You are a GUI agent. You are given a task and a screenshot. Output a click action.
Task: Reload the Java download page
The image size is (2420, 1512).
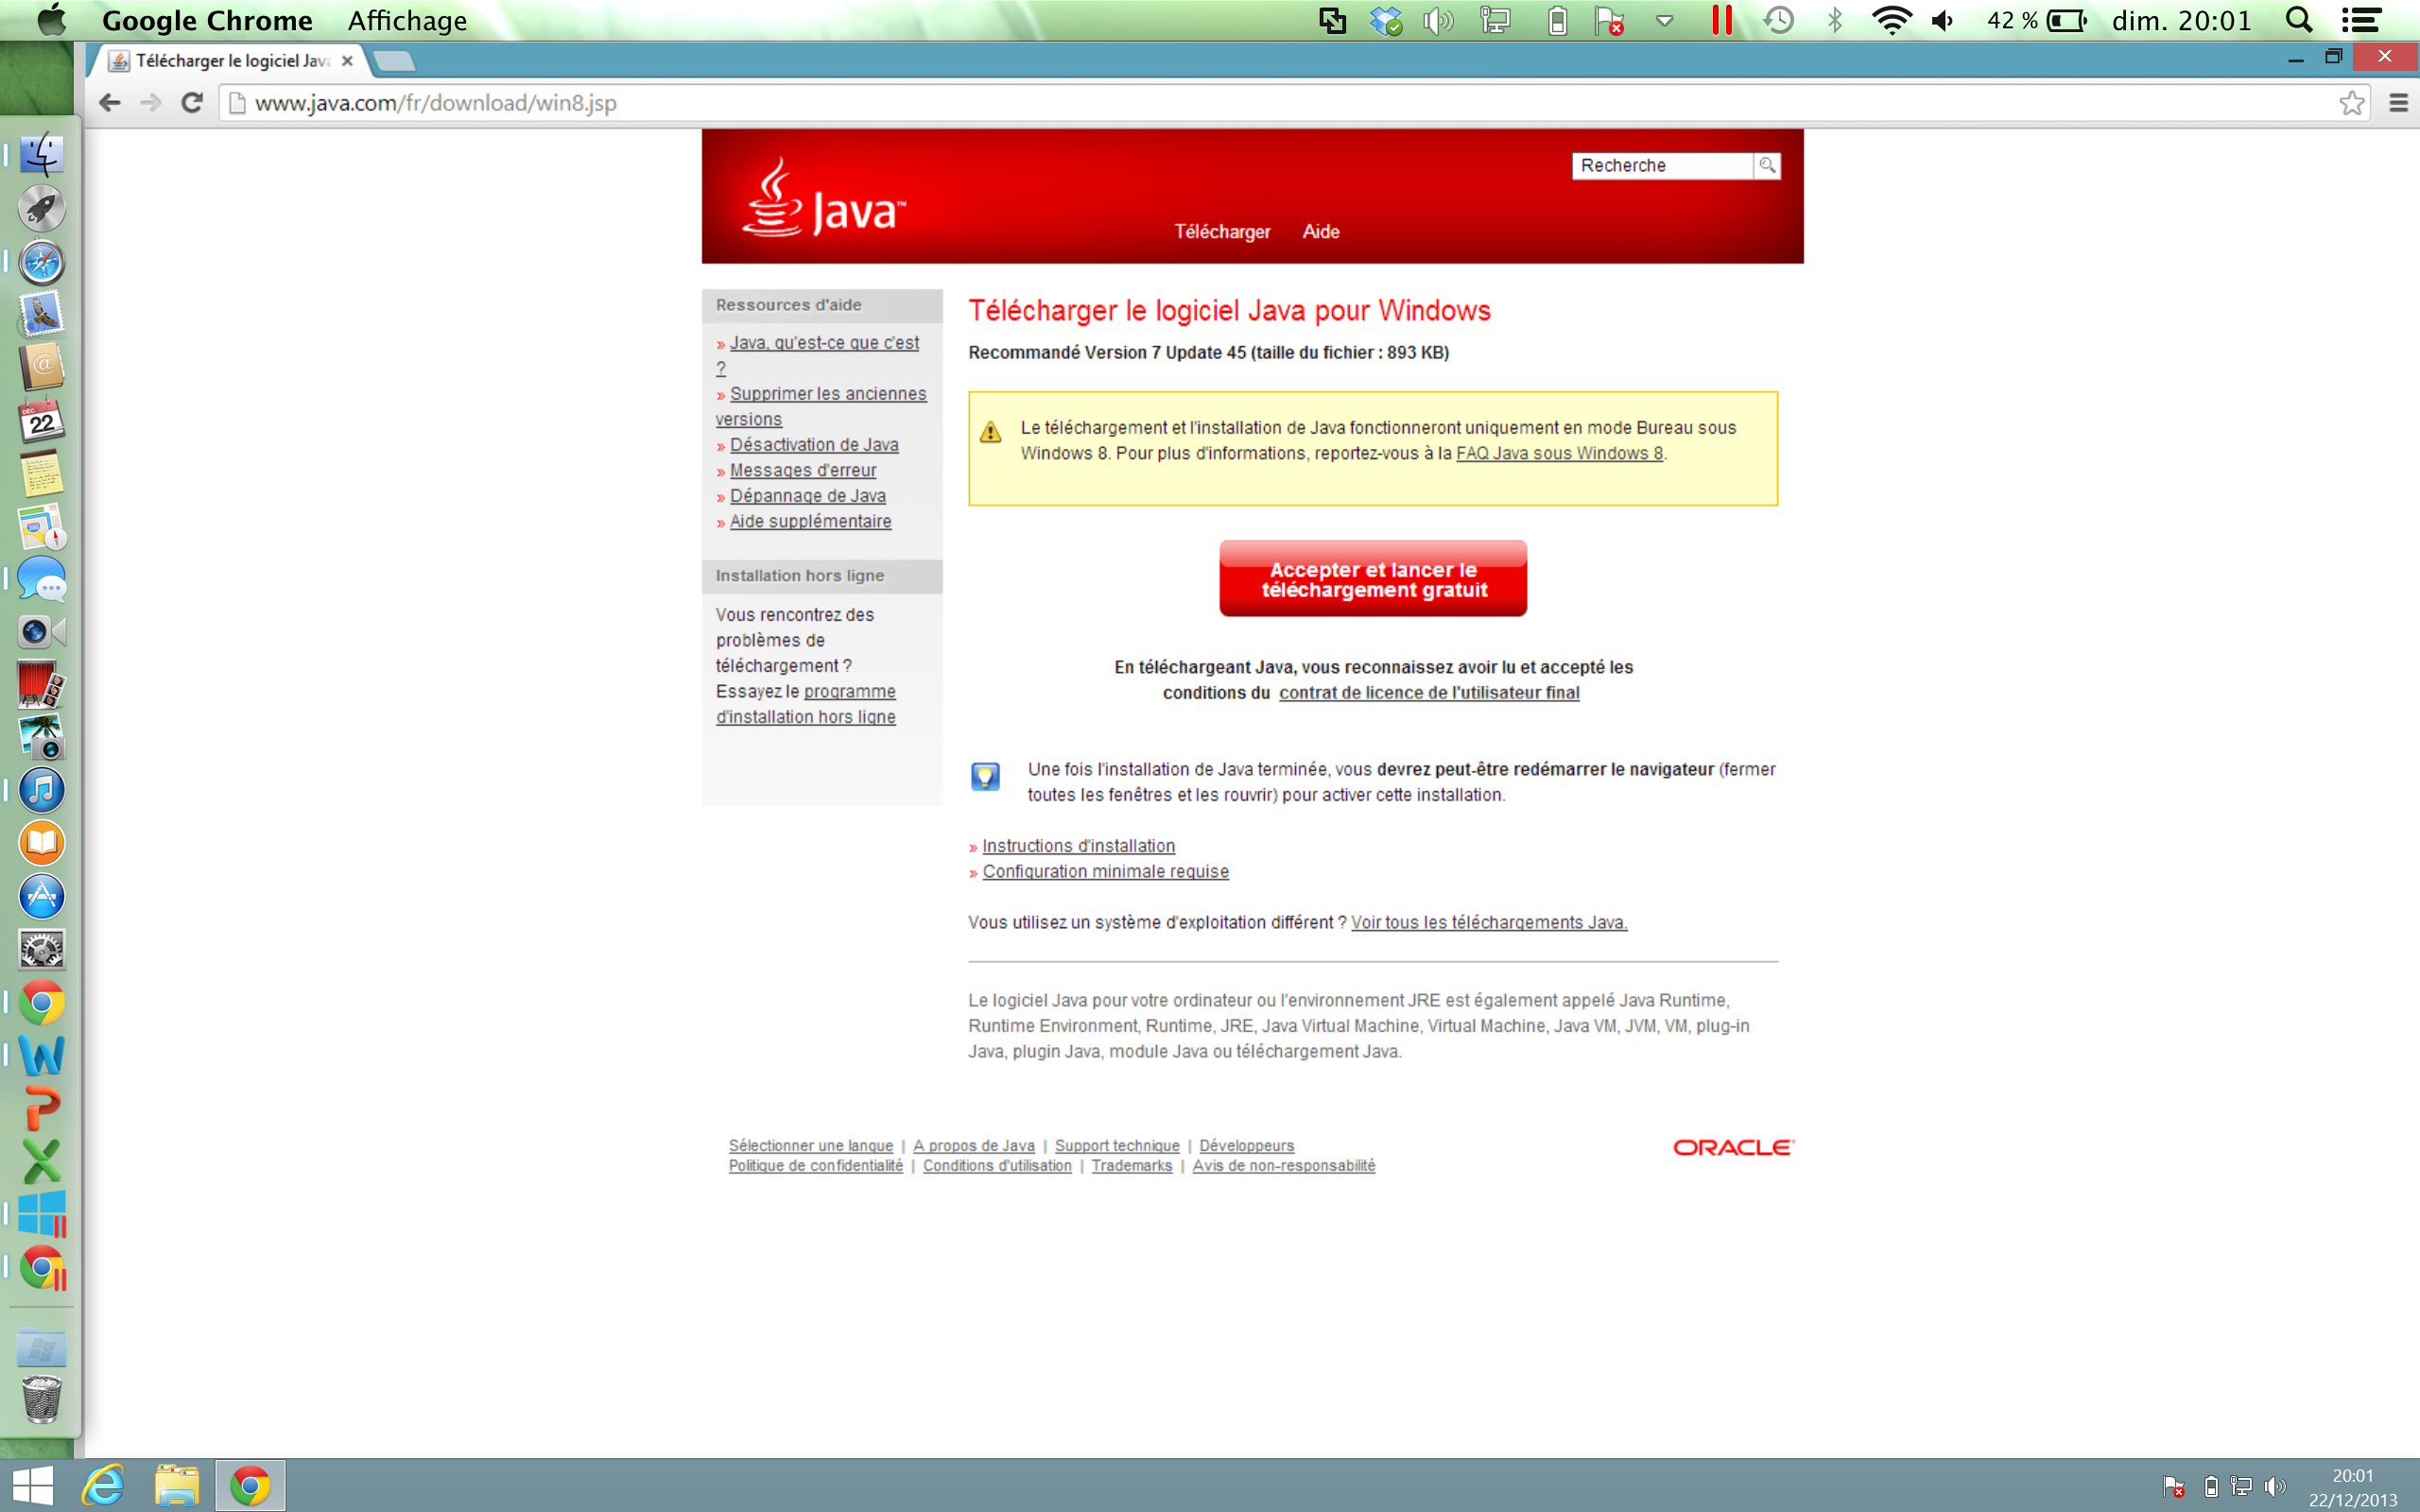(192, 103)
